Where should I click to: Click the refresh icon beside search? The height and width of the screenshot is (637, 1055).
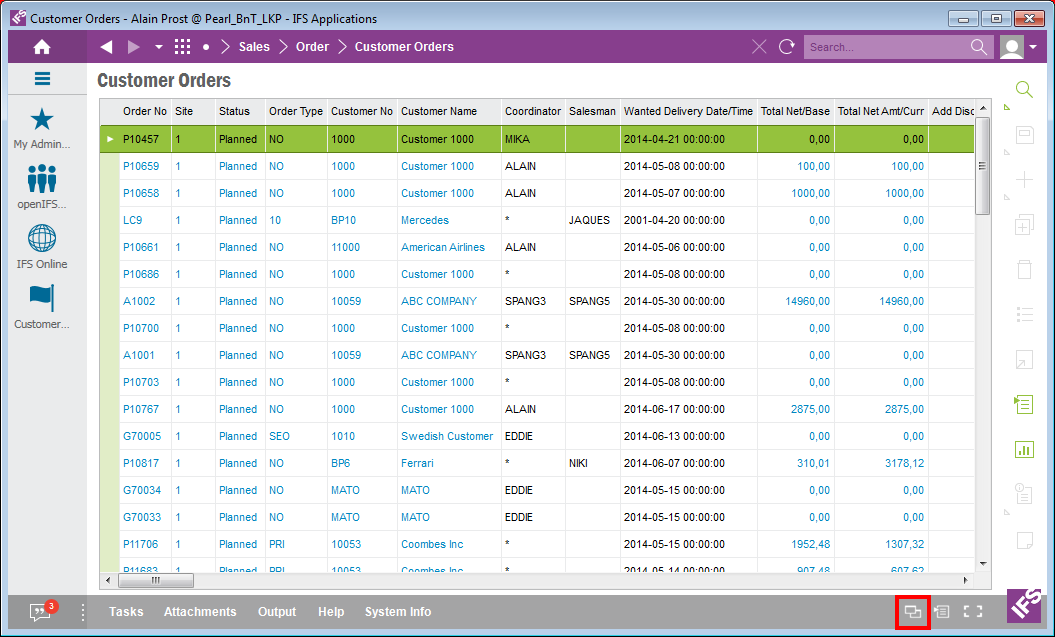(787, 47)
